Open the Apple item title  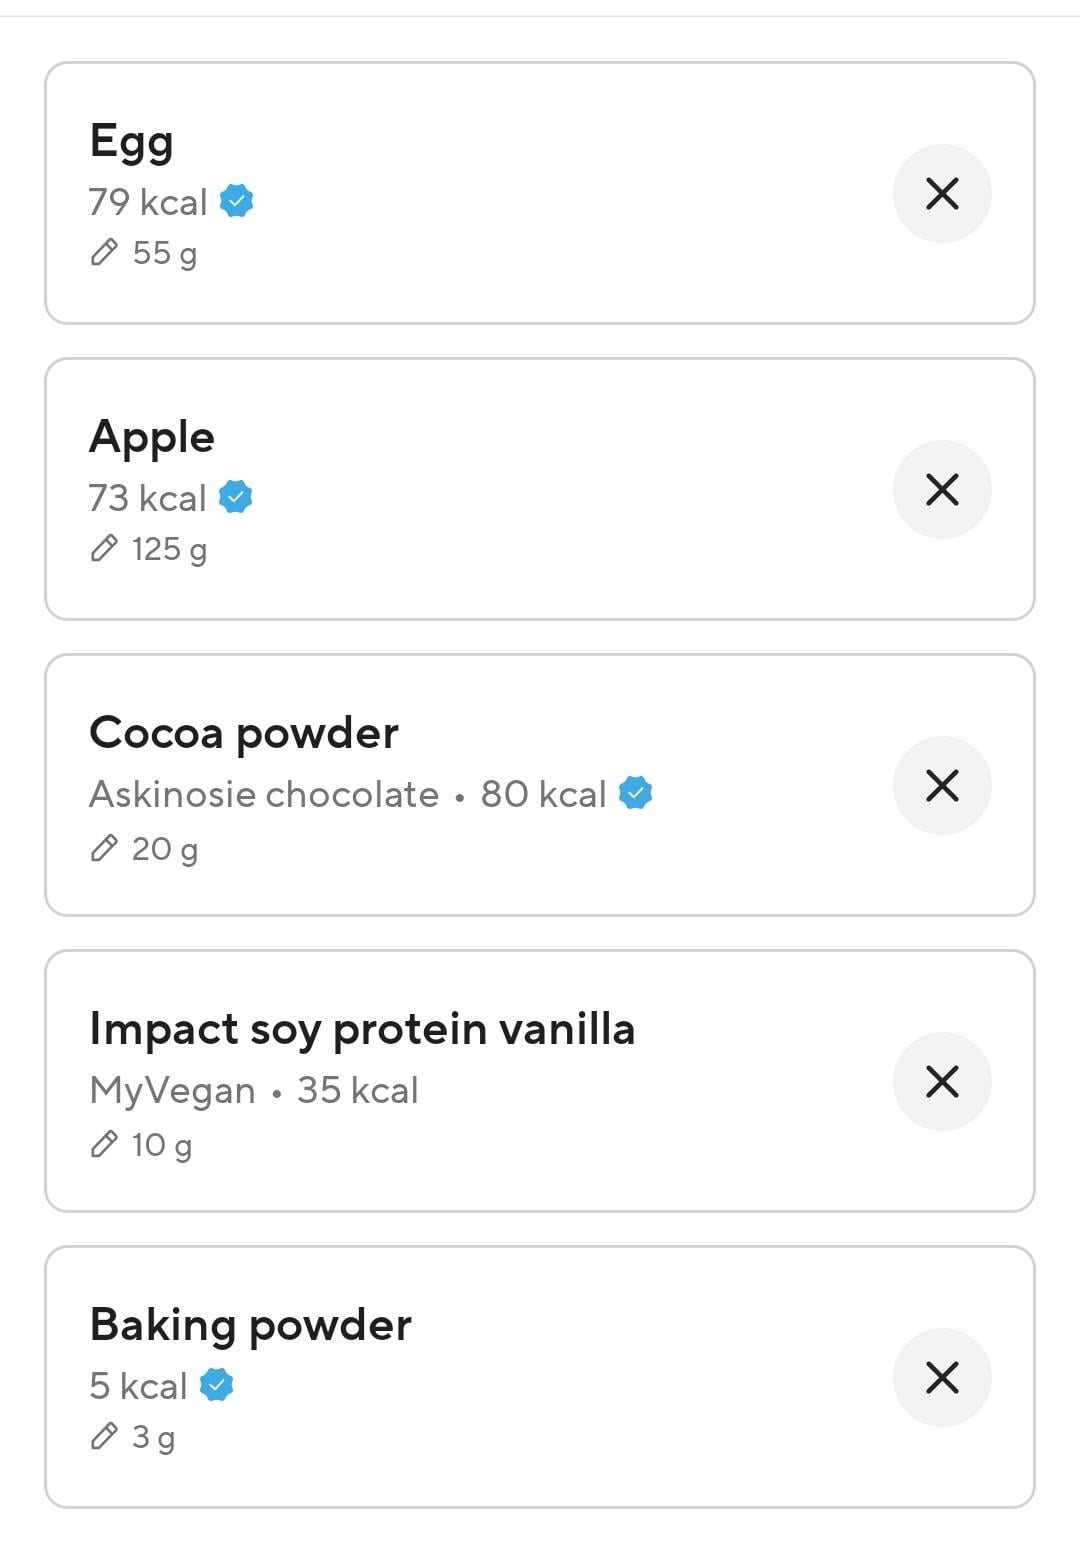[152, 437]
